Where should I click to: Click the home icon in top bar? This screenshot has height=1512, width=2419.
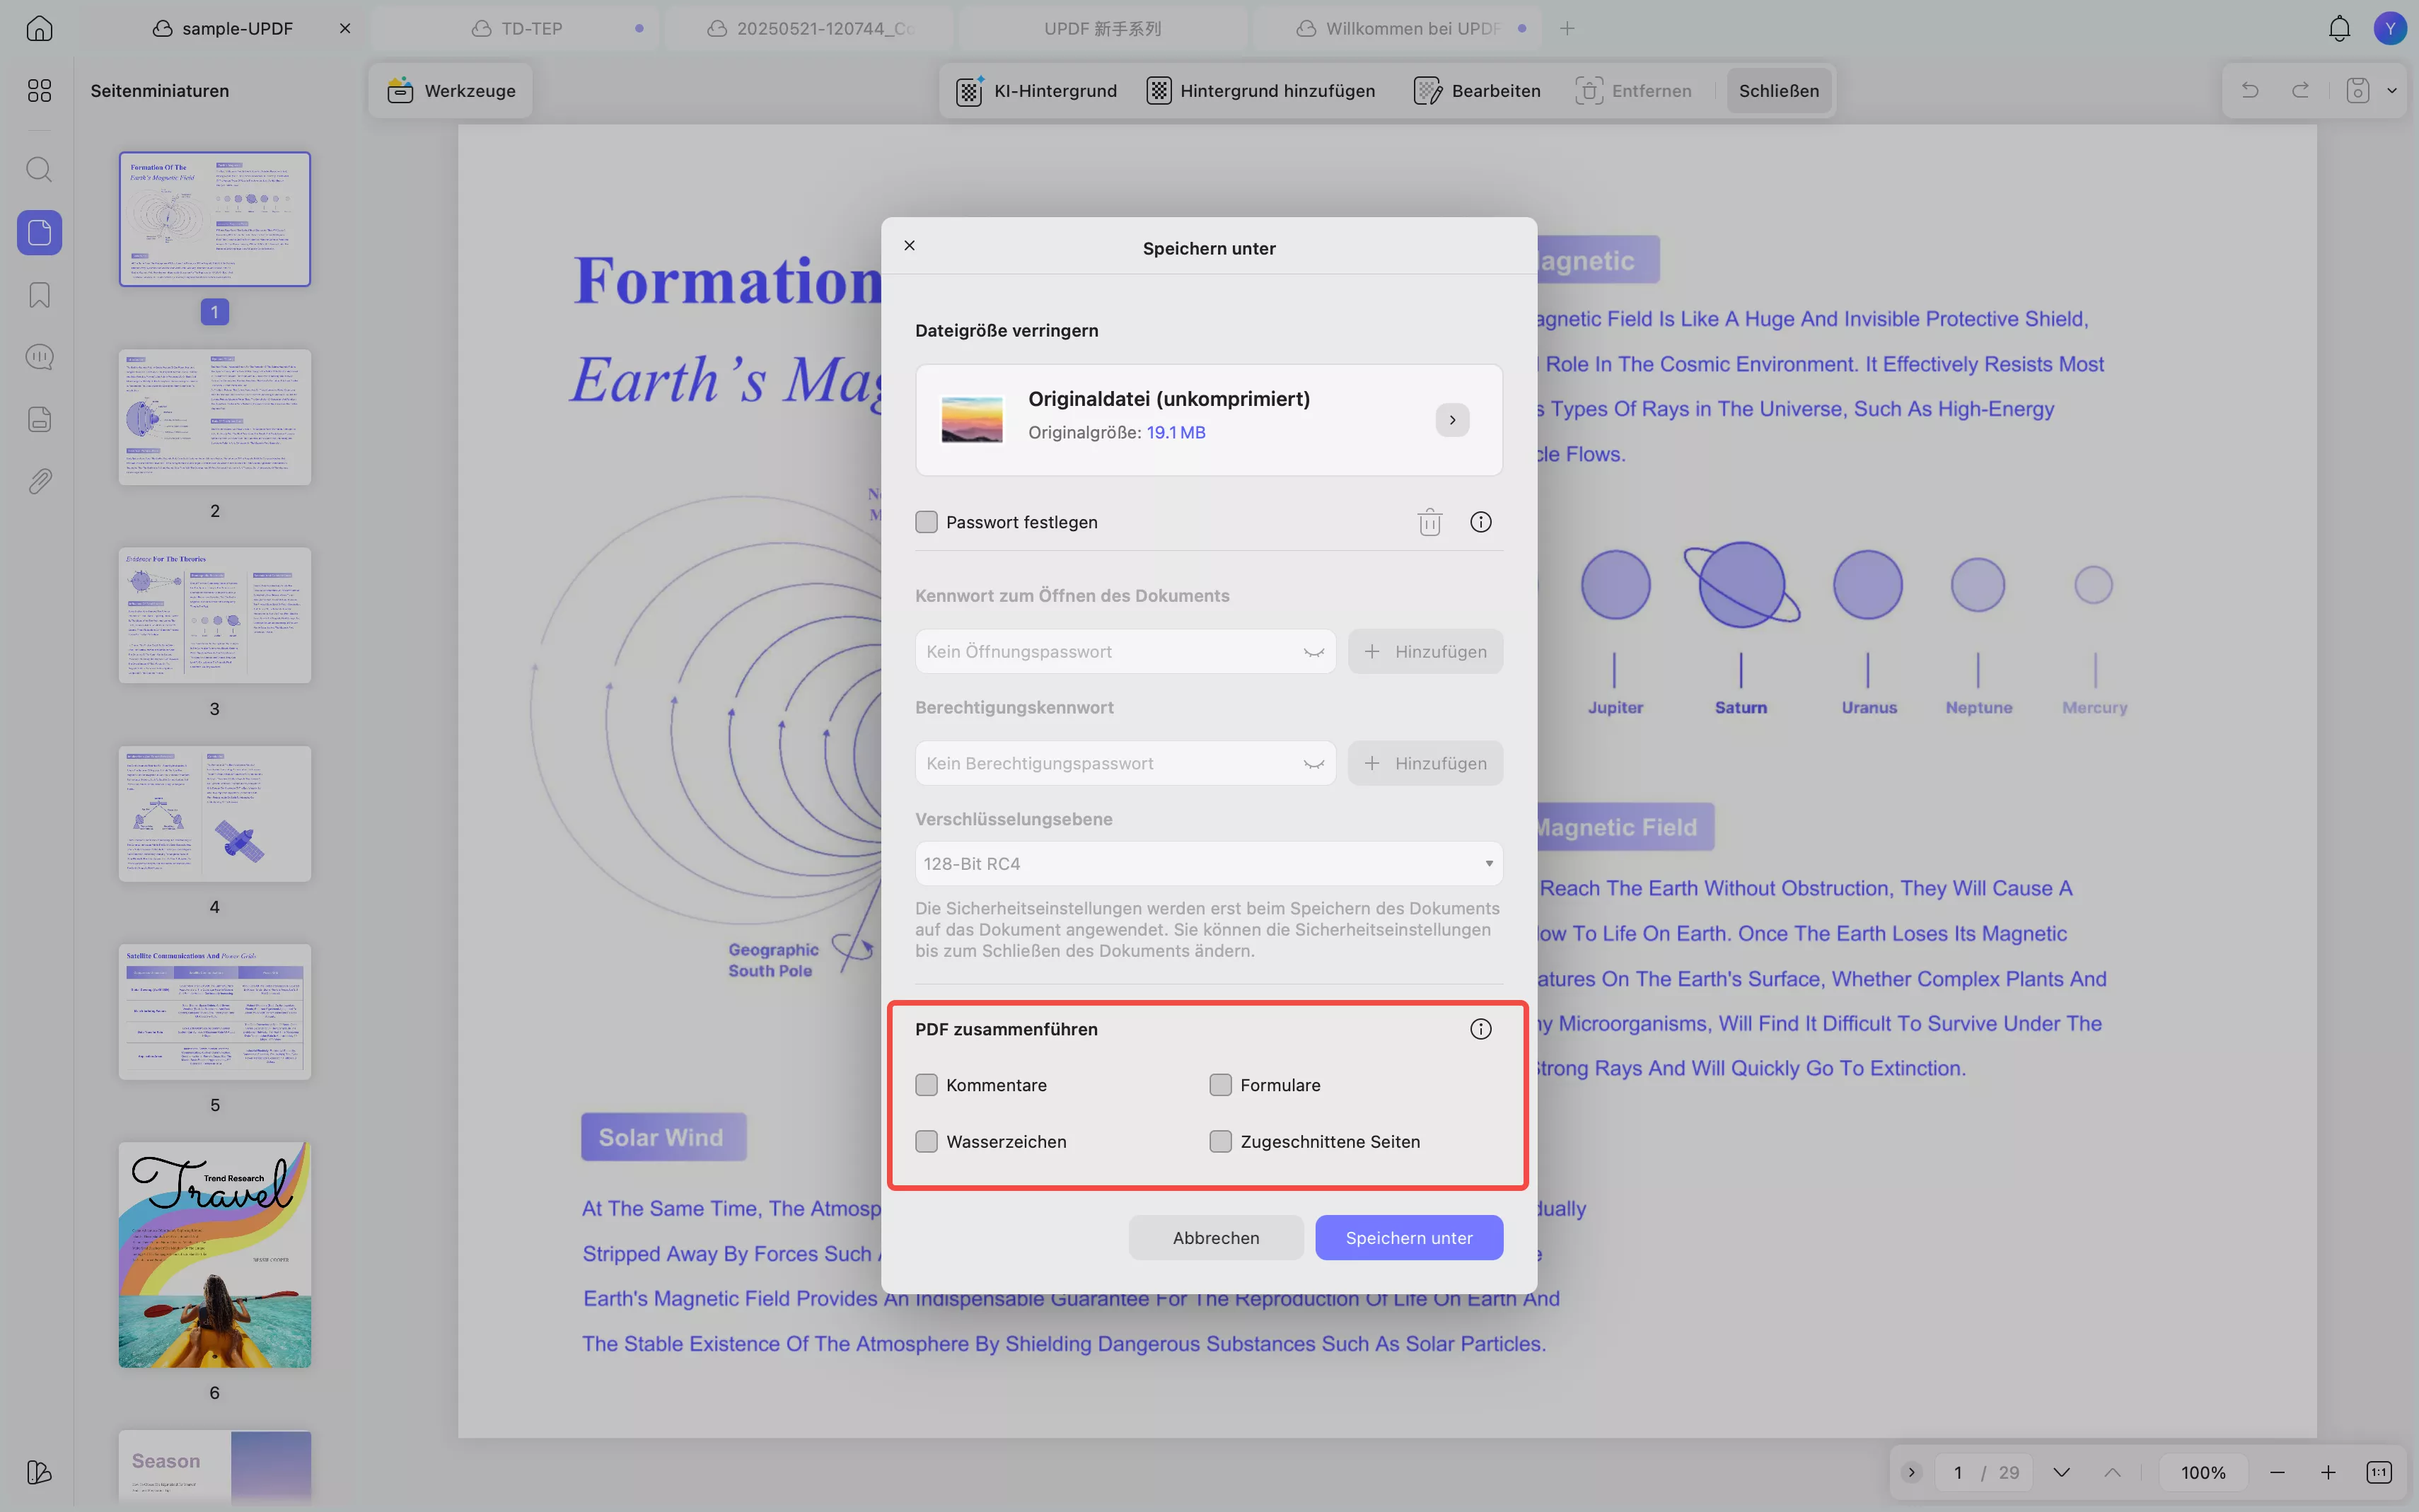coord(39,28)
